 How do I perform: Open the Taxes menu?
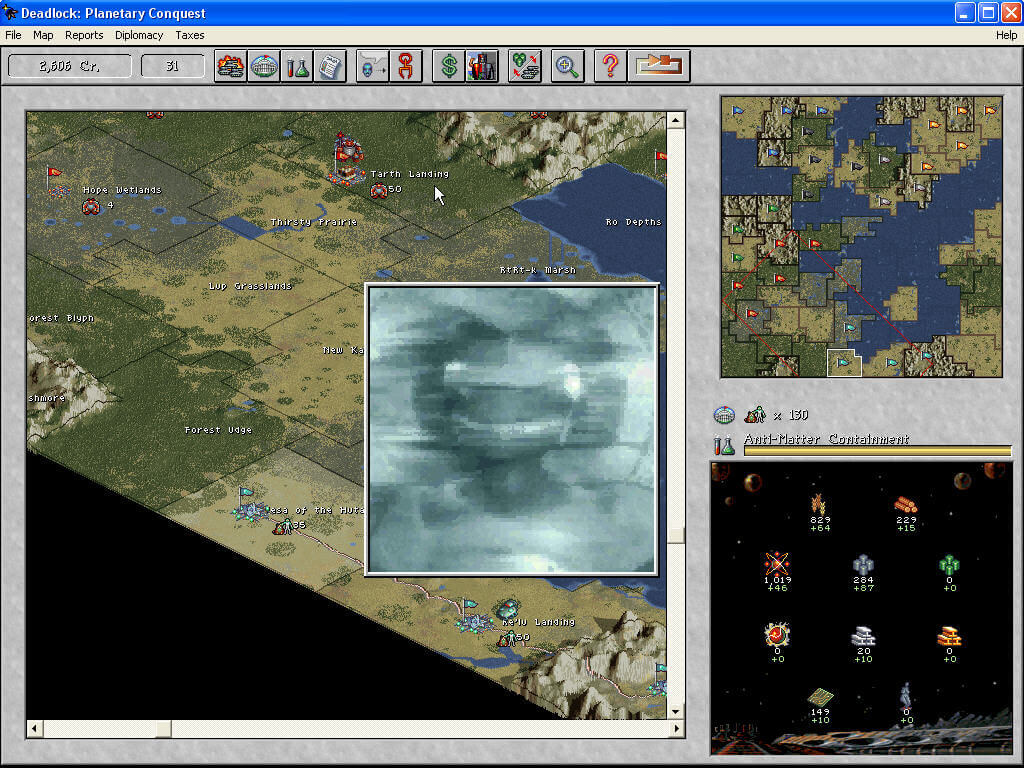(x=190, y=35)
